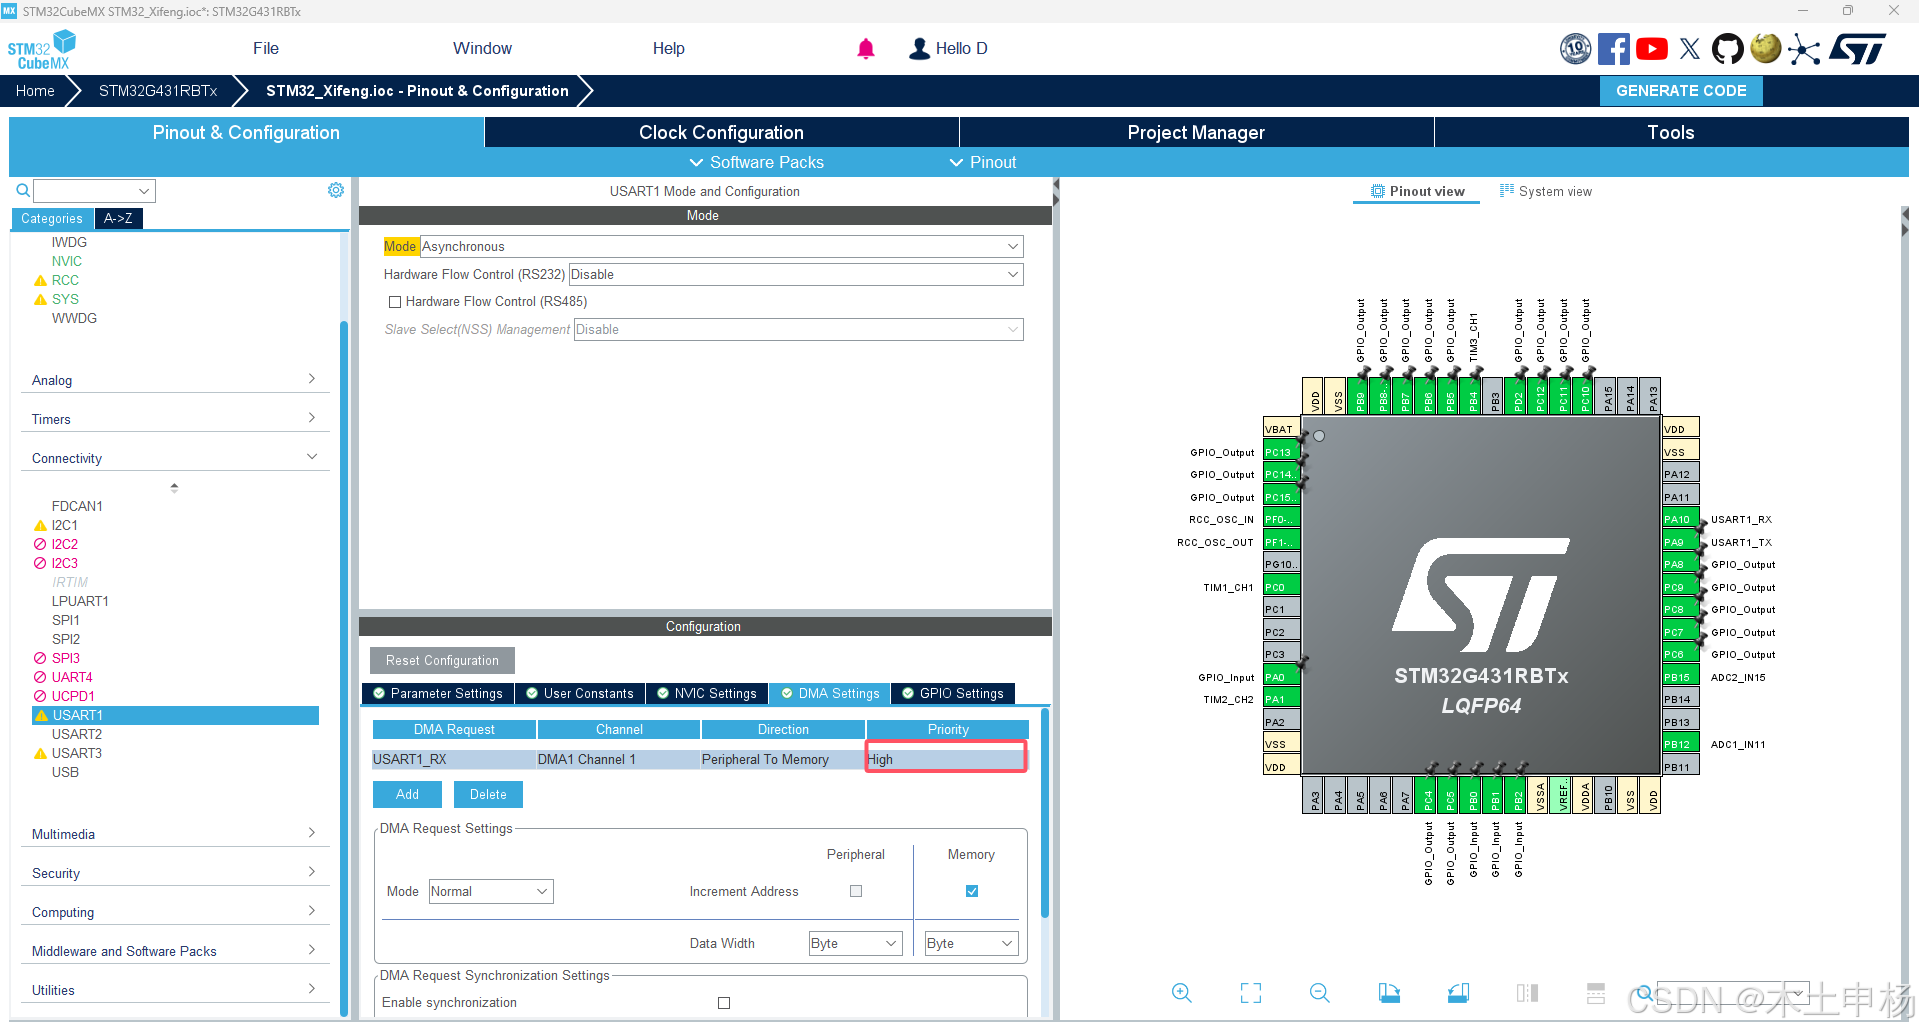Screen dimensions: 1920x1032
Task: Open the USART1 Mode dropdown
Action: tap(721, 246)
